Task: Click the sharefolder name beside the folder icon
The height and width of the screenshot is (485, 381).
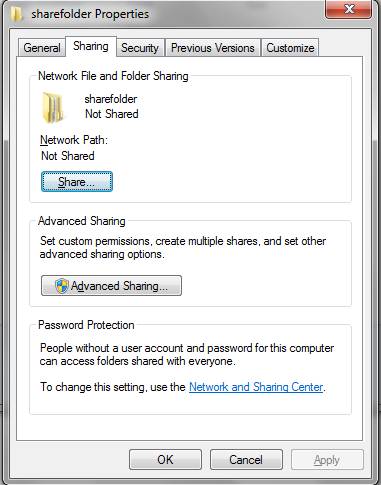Action: point(111,99)
